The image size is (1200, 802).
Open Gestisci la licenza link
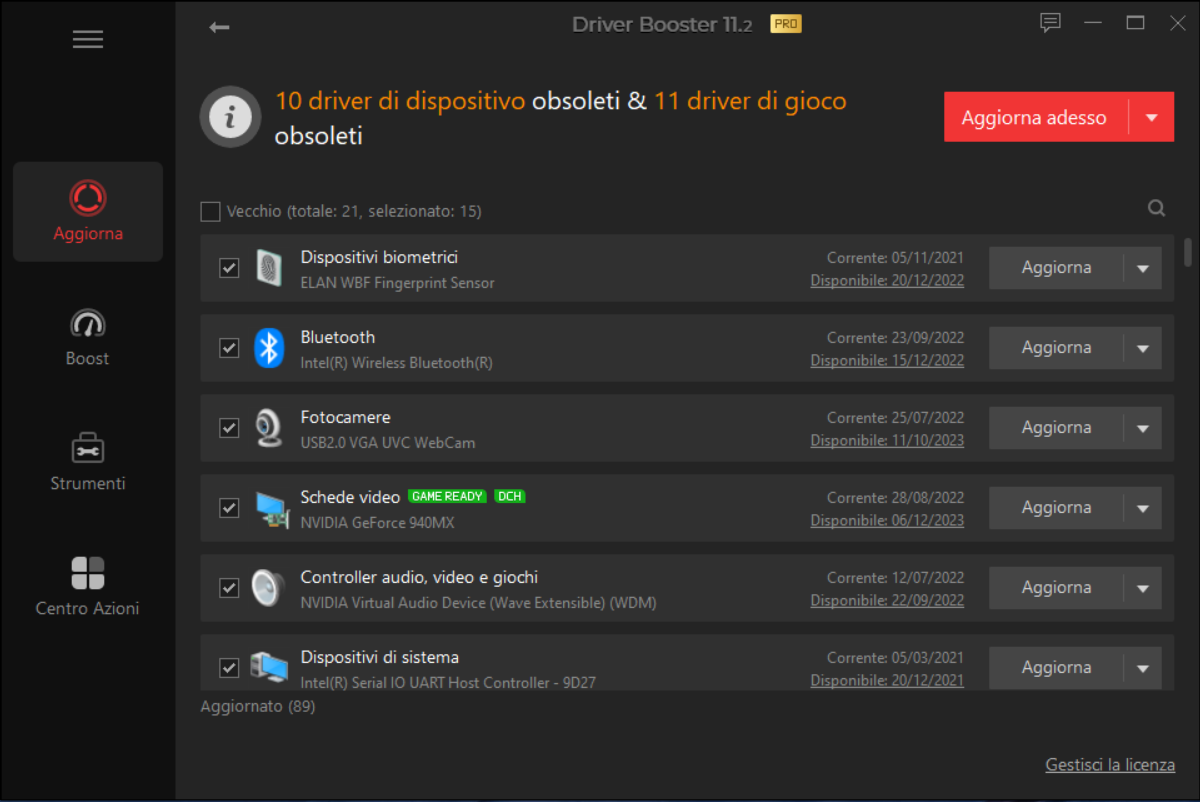(x=1110, y=765)
